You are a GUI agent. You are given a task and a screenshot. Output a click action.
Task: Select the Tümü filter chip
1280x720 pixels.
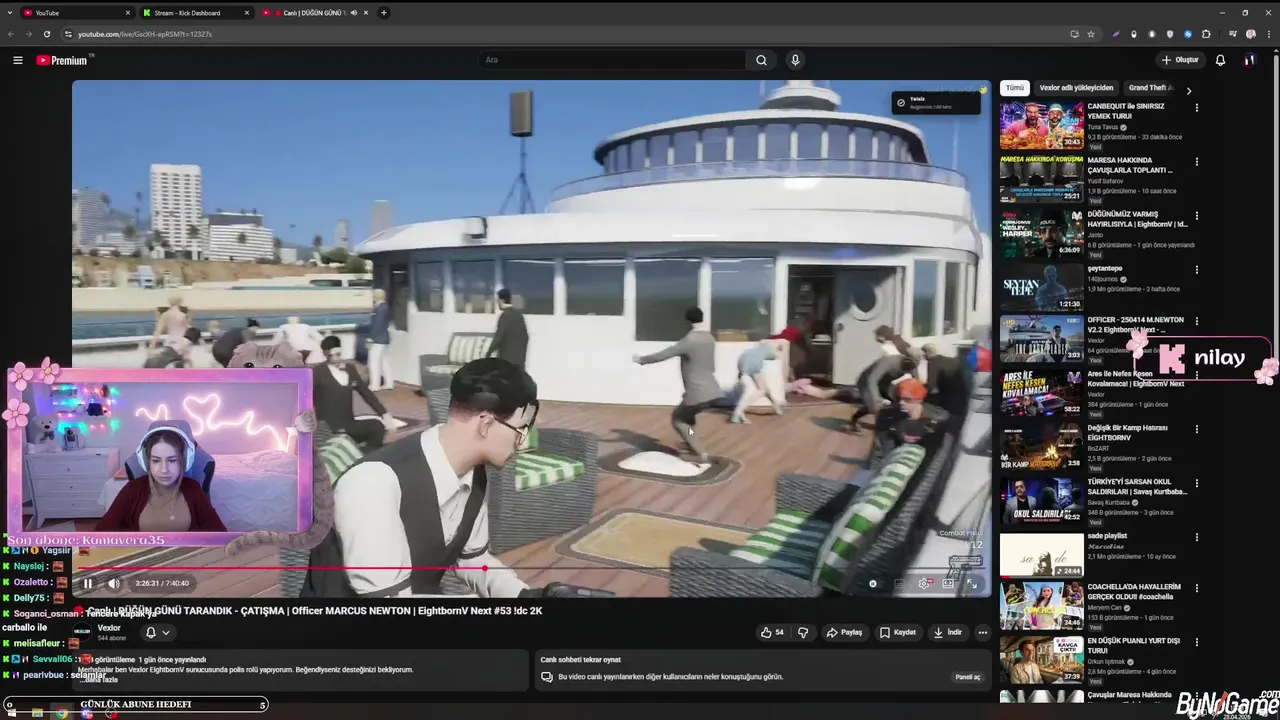1015,88
